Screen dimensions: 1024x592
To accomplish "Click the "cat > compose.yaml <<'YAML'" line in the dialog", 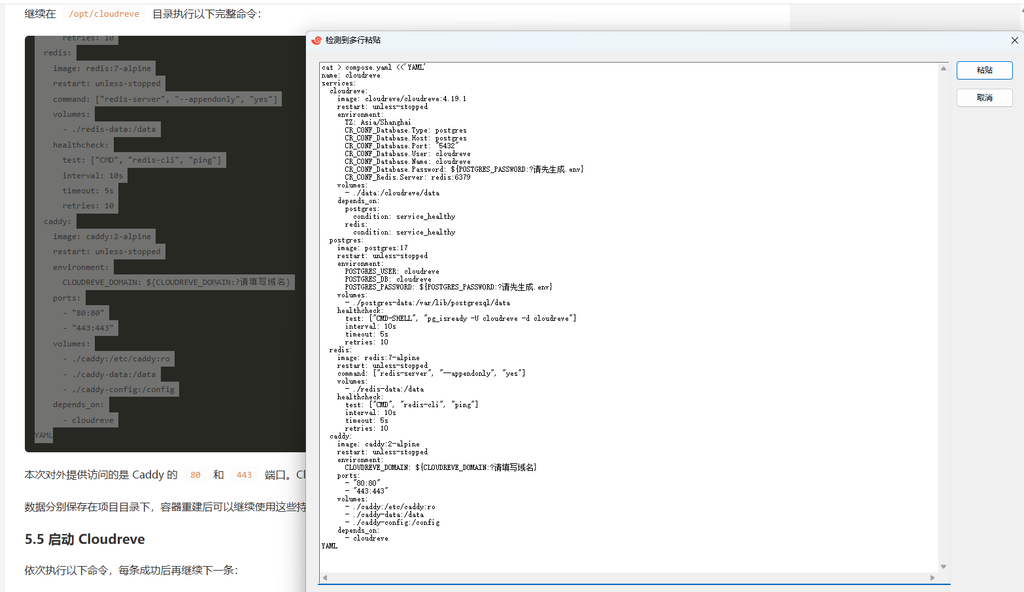I will pyautogui.click(x=373, y=67).
